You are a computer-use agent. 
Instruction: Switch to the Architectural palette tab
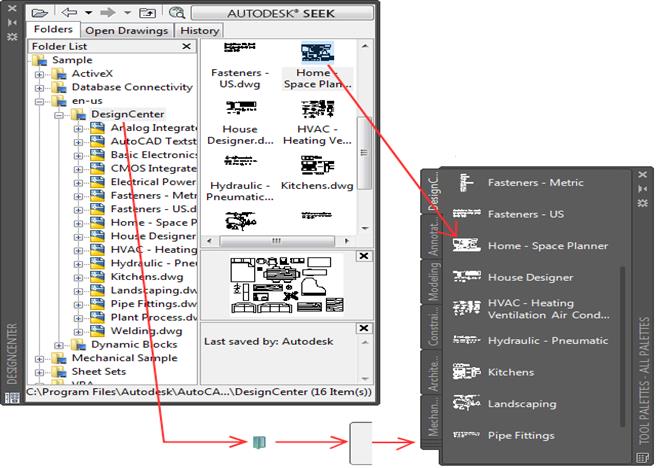433,372
